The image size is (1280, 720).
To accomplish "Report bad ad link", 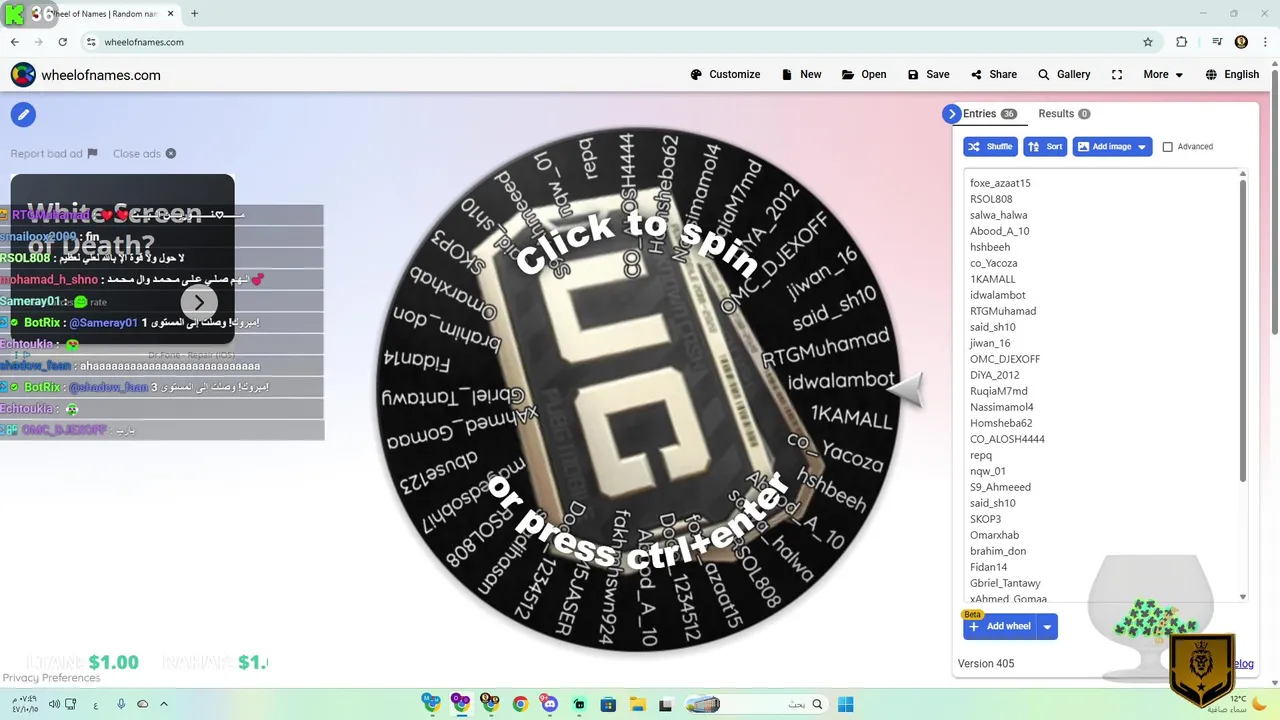I will coord(54,154).
